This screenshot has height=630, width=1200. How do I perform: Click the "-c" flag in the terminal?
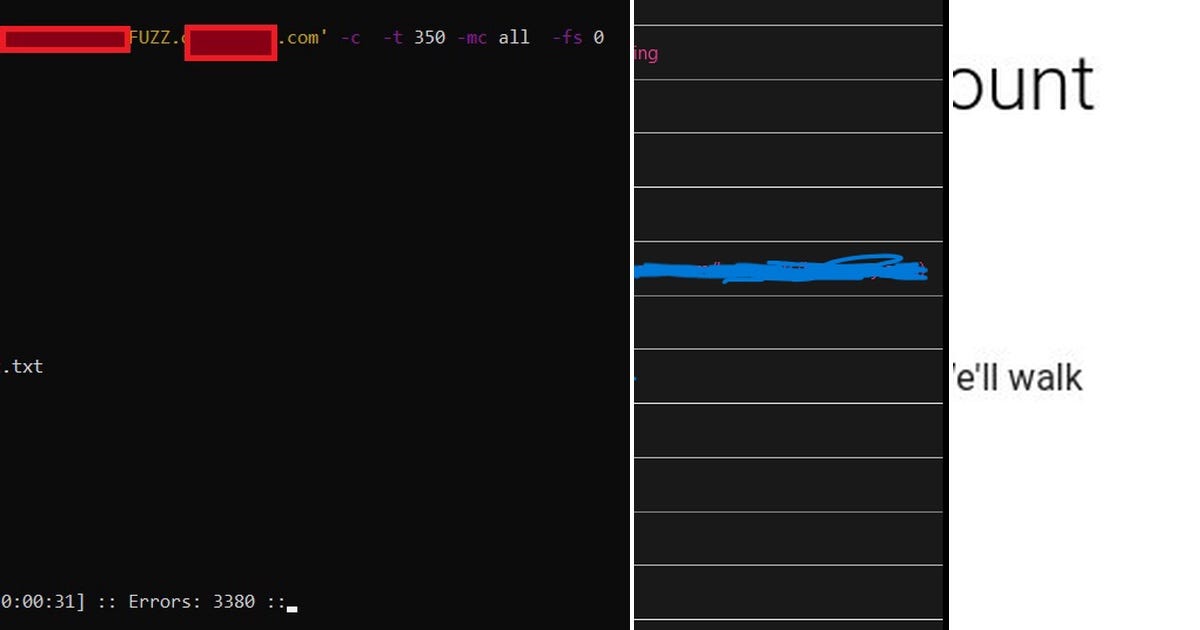tap(350, 38)
